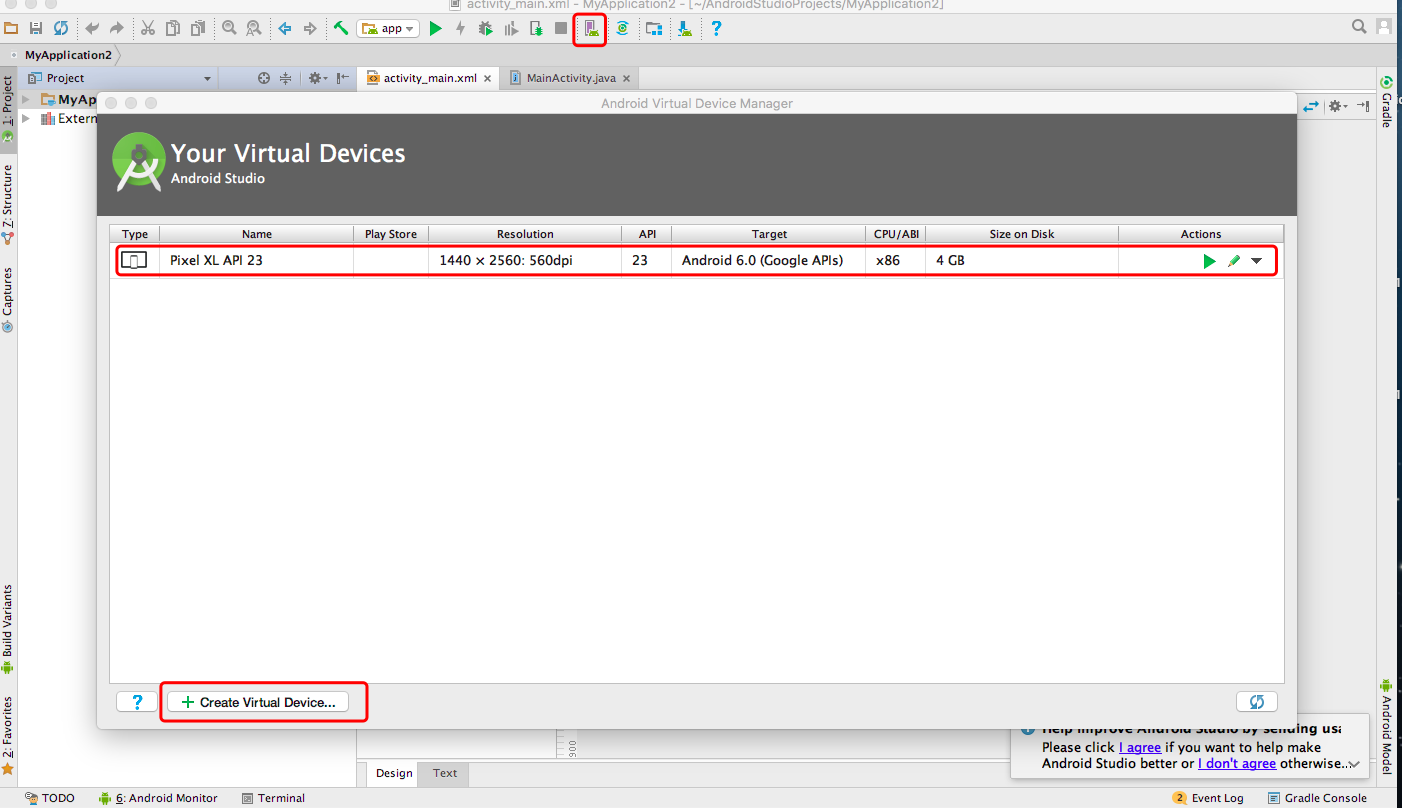Open the AVD Manager toolbar icon
Viewport: 1402px width, 808px height.
pyautogui.click(x=590, y=28)
